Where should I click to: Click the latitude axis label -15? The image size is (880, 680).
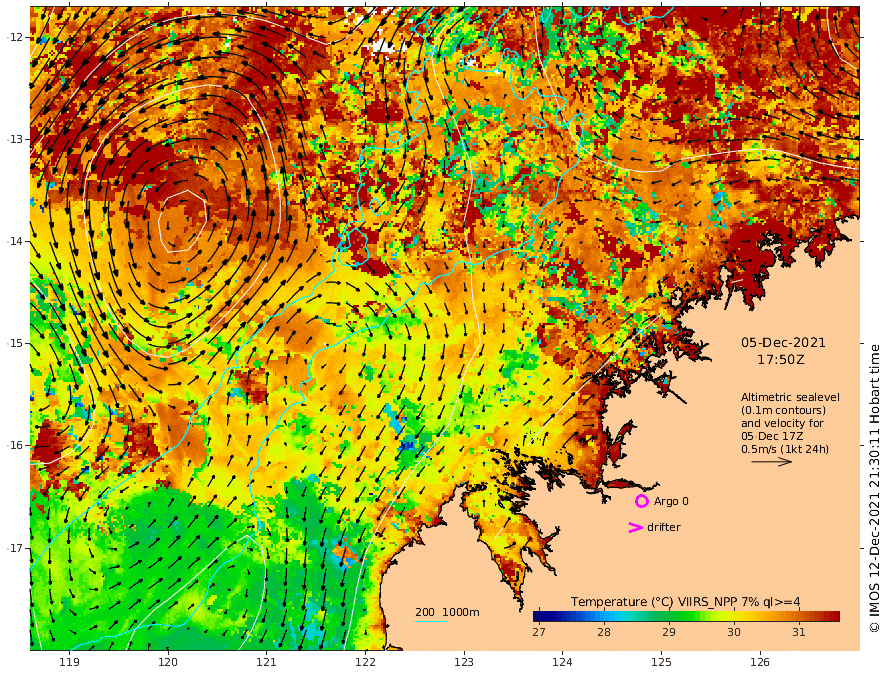pyautogui.click(x=15, y=343)
